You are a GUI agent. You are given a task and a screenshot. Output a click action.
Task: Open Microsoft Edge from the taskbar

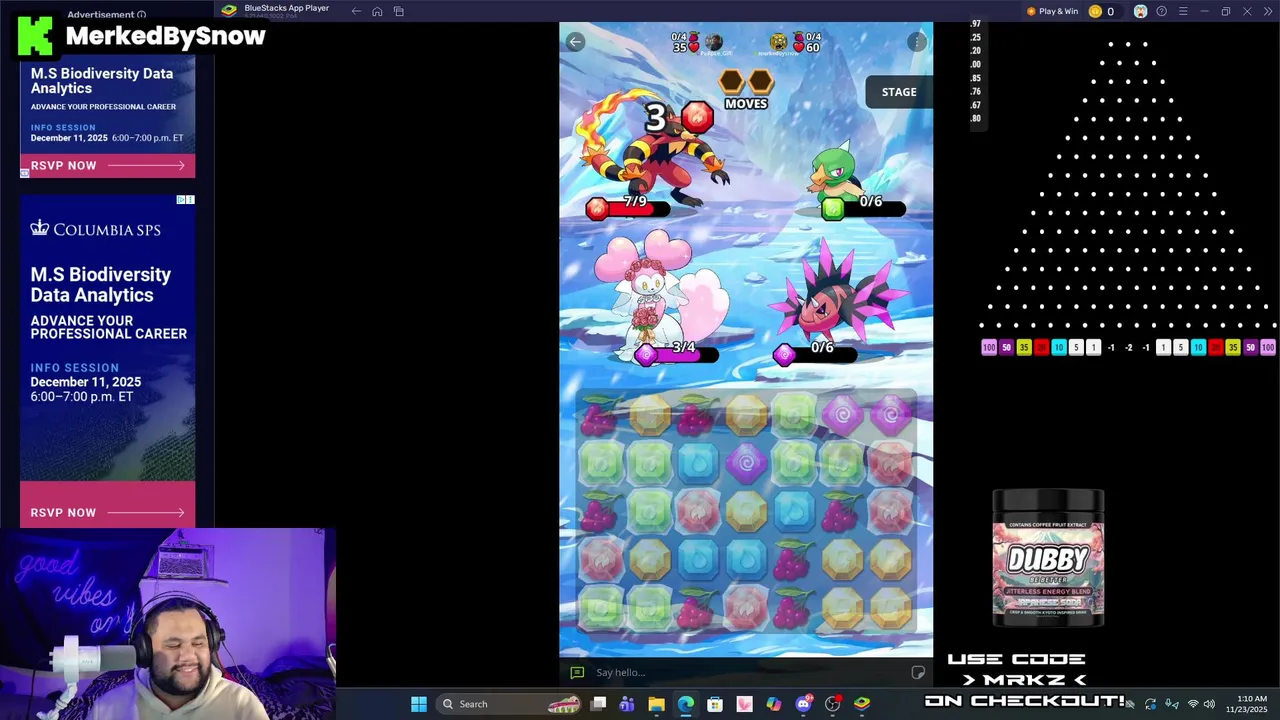pos(686,704)
